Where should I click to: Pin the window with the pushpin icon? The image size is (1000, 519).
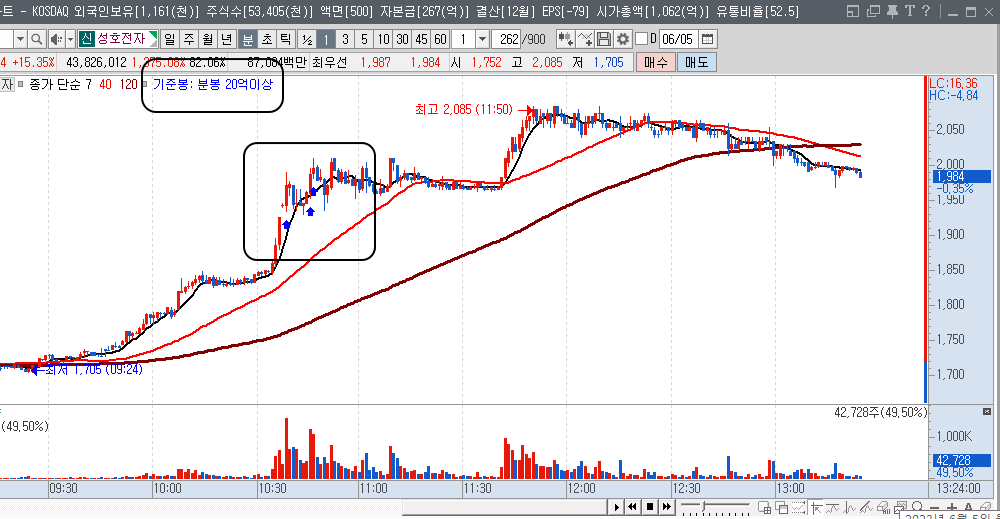click(892, 11)
